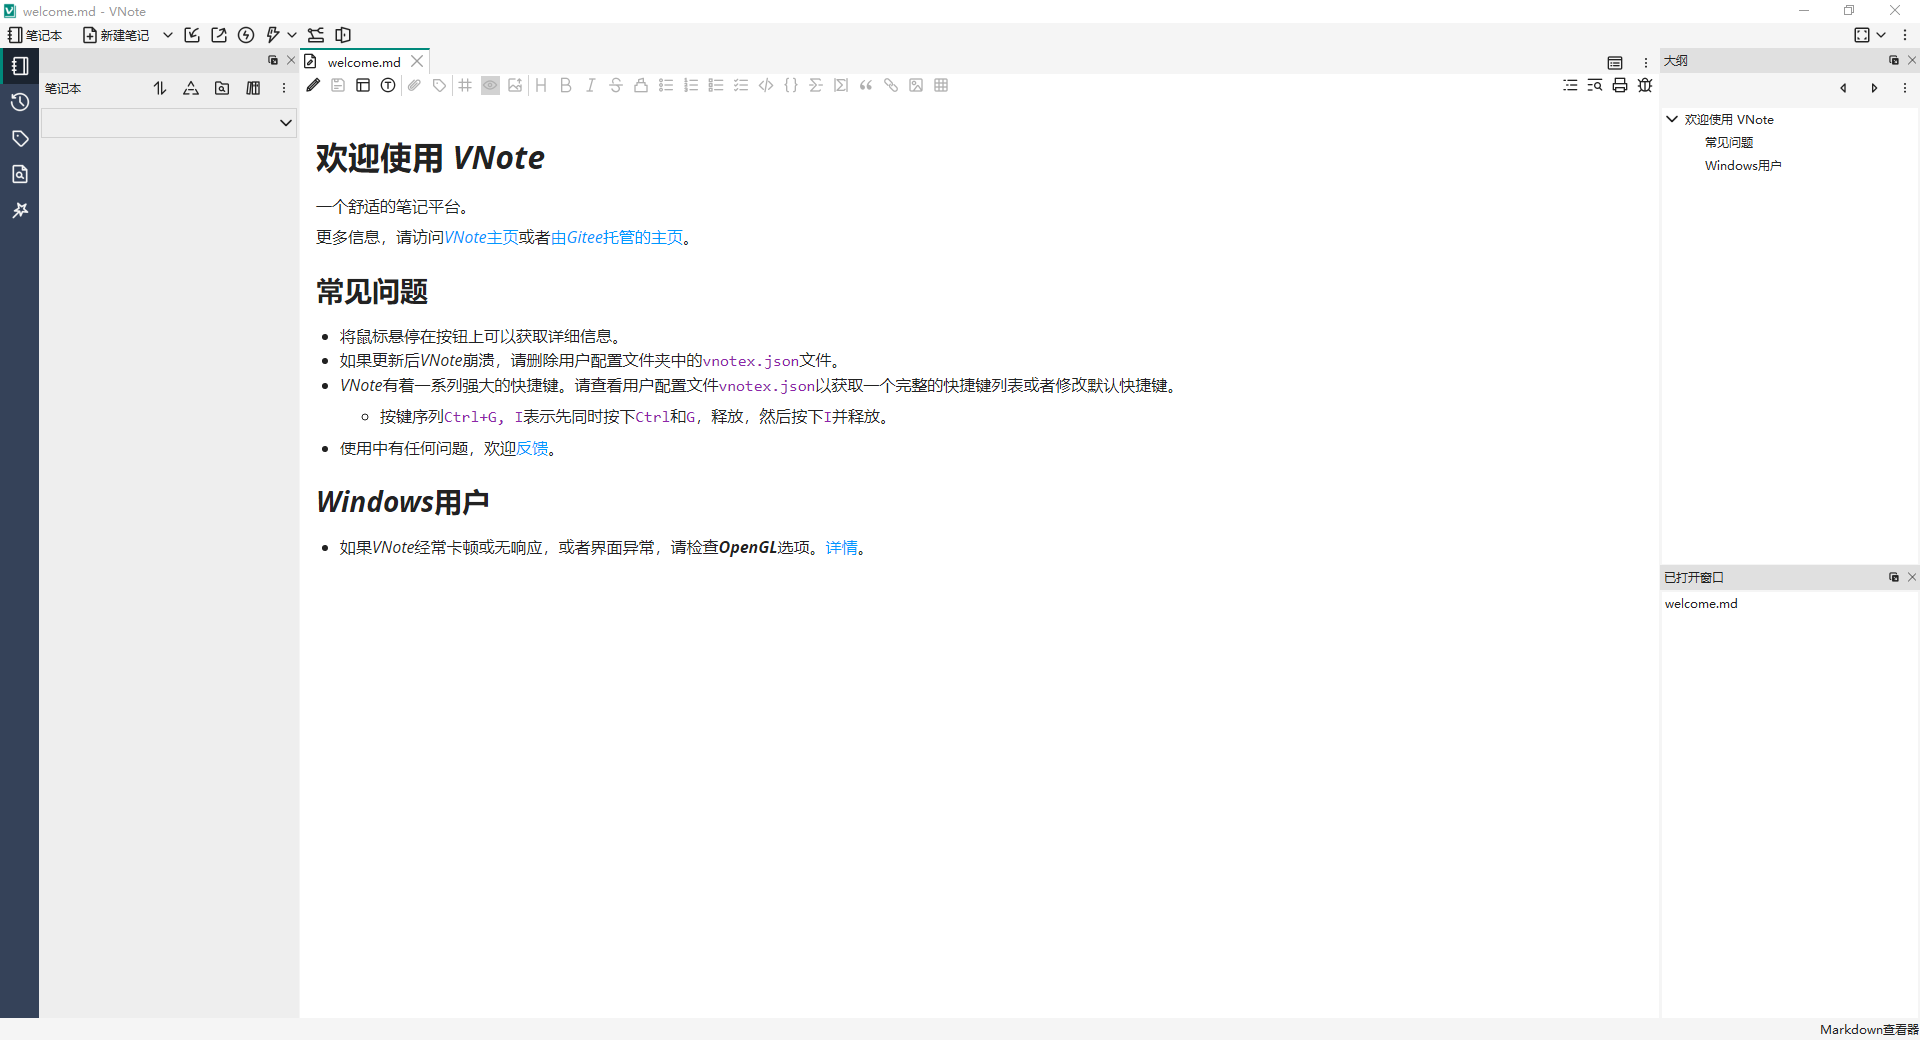Viewport: 1920px width, 1040px height.
Task: Click the 新建笔记 new note button
Action: click(x=116, y=35)
